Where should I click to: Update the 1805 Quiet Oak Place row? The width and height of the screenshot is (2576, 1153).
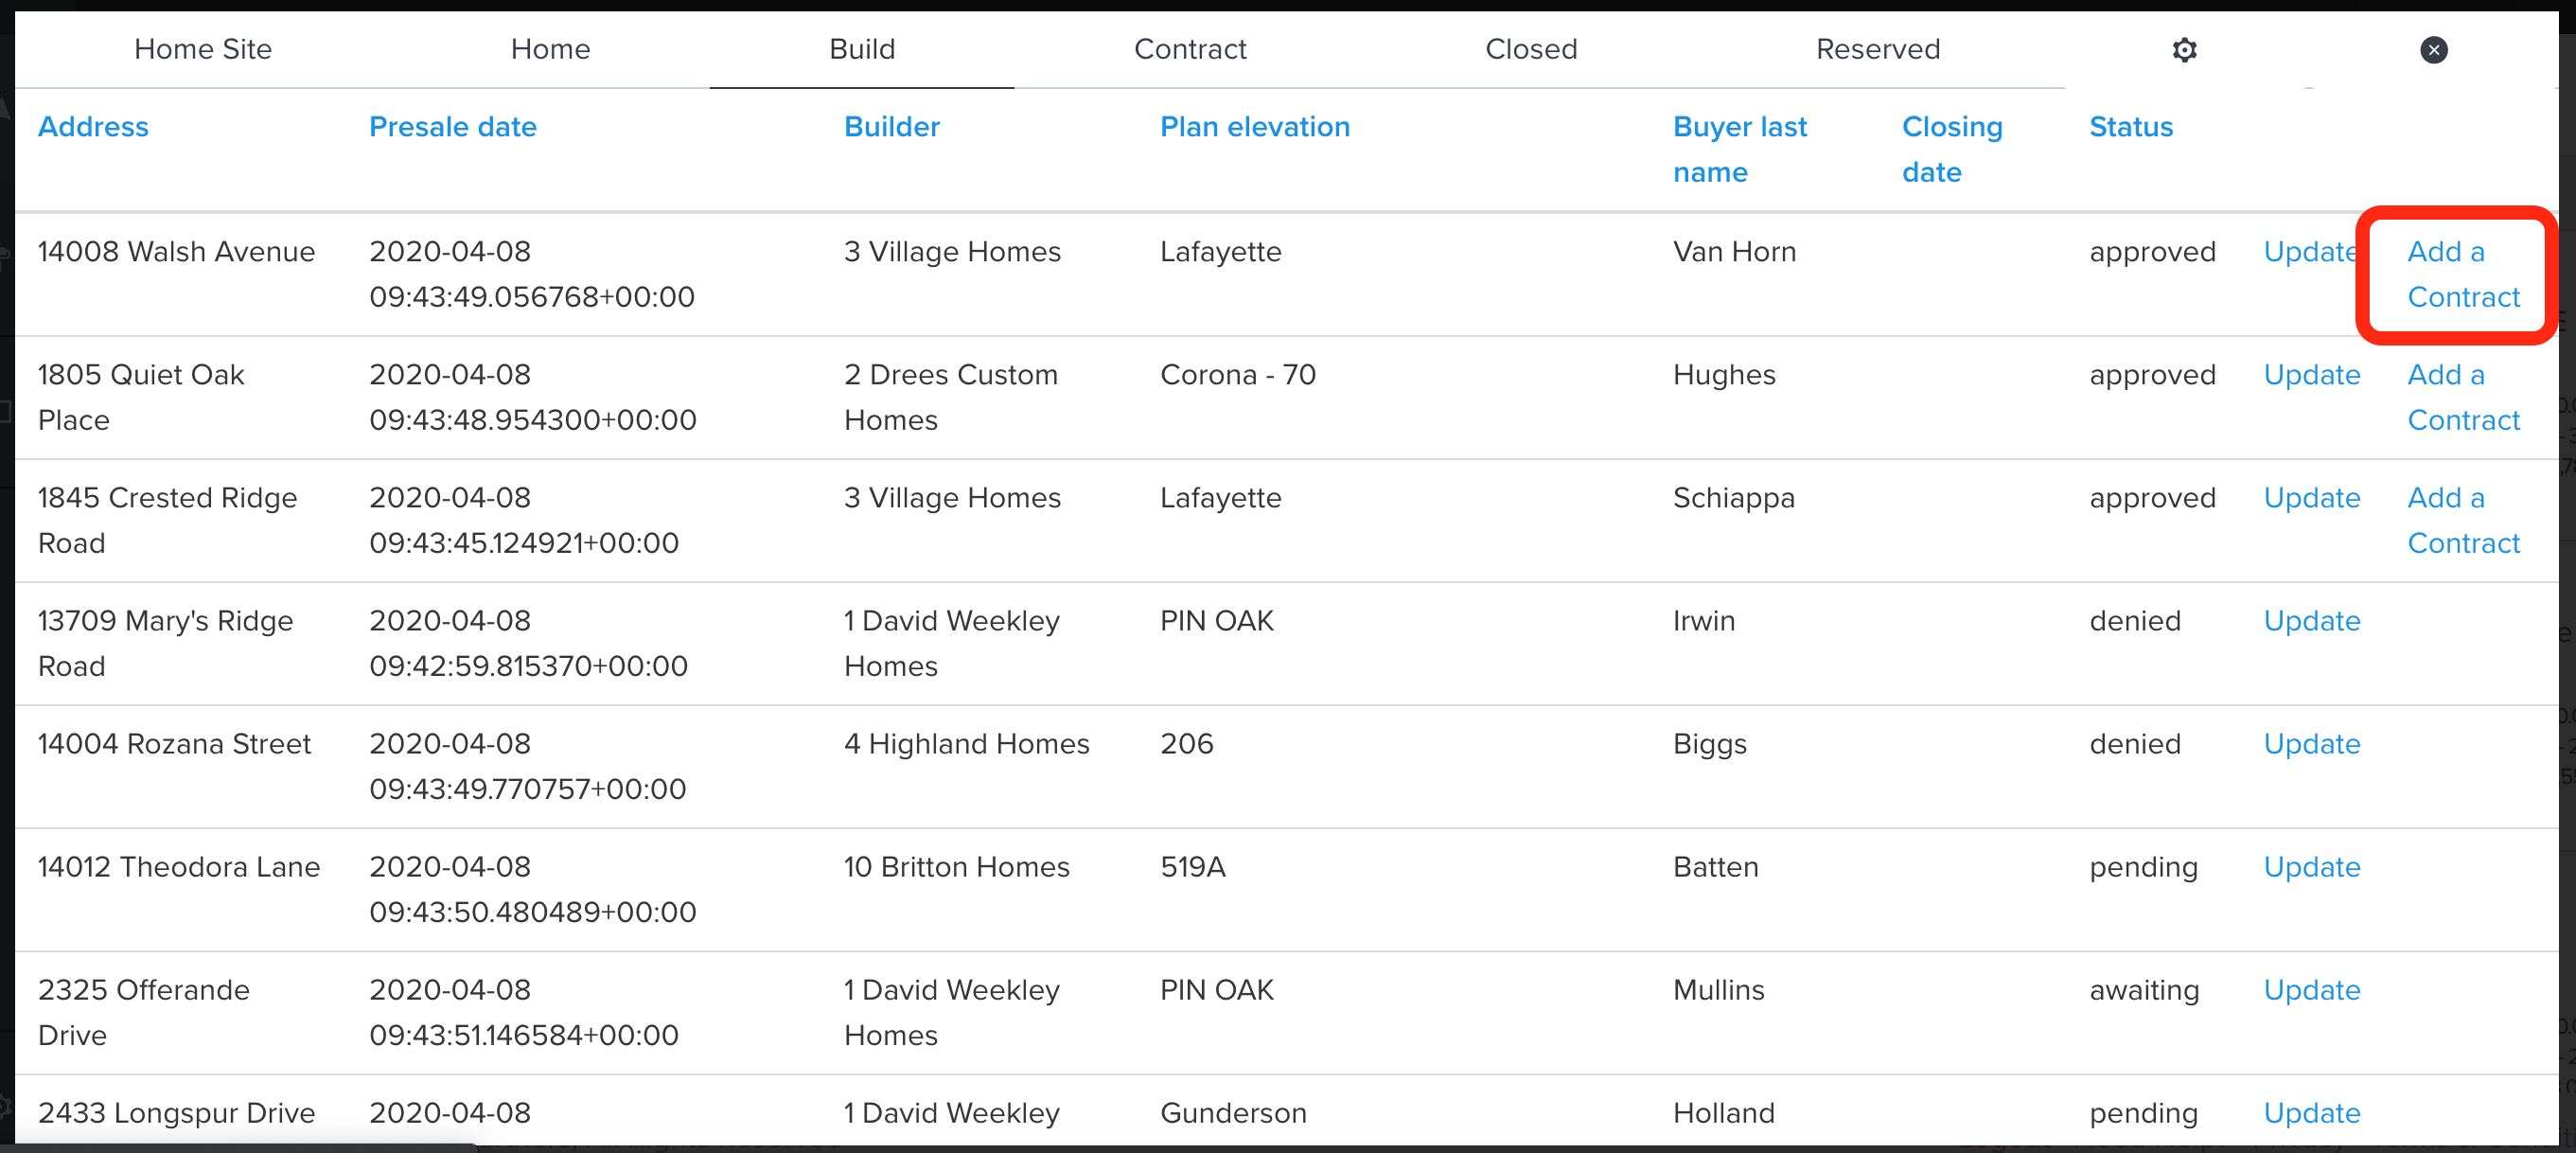[x=2311, y=375]
